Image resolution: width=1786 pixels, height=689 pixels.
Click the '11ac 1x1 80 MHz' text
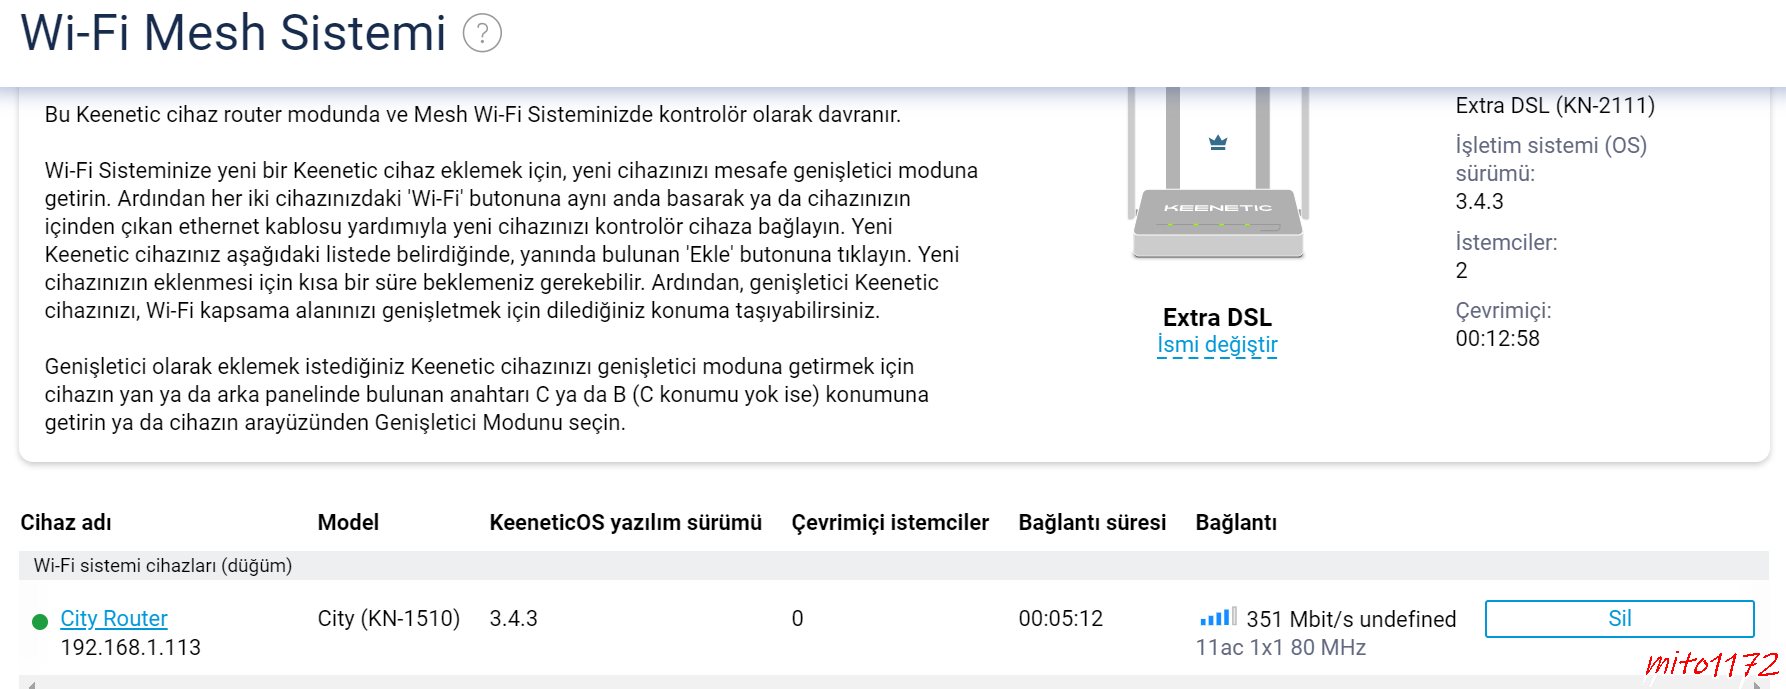pos(1281,647)
